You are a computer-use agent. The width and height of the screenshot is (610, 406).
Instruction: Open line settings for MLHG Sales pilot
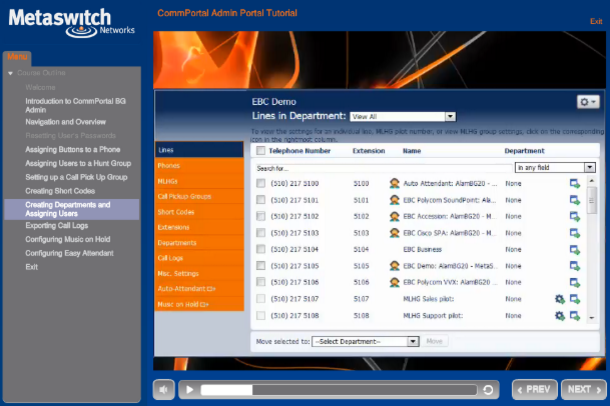click(575, 299)
